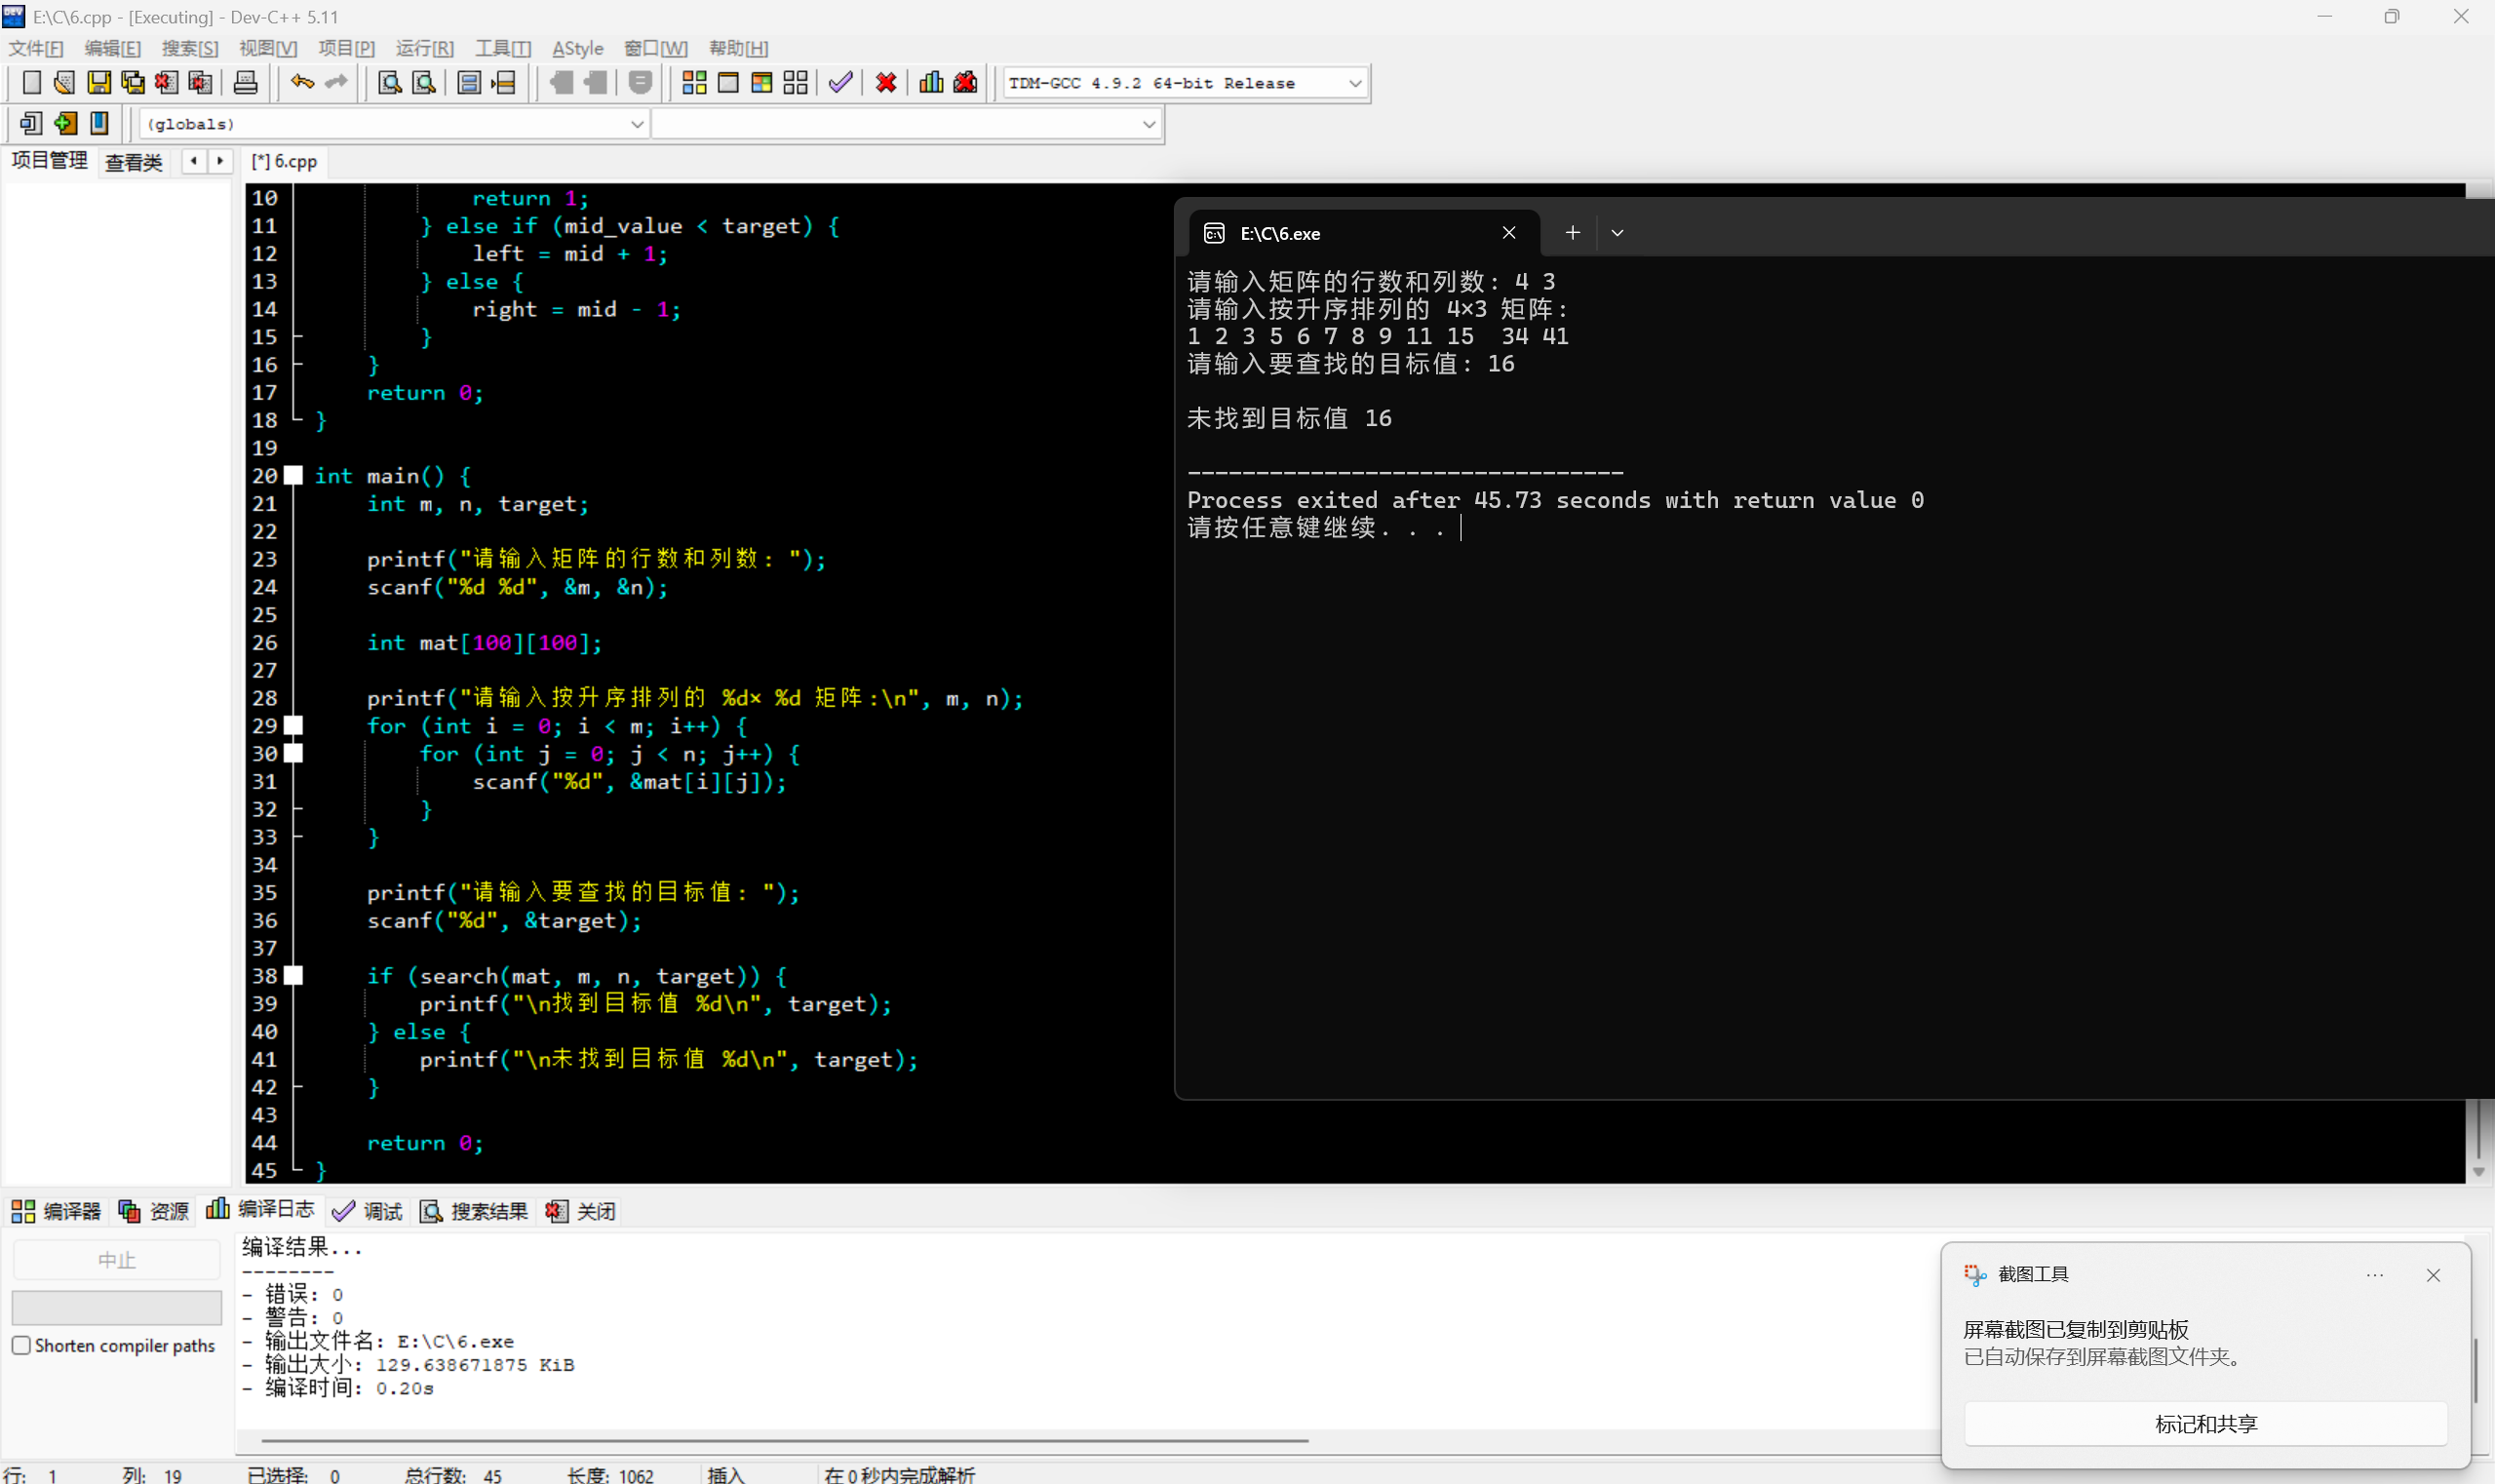Click the red X stop-execution icon

[x=885, y=83]
